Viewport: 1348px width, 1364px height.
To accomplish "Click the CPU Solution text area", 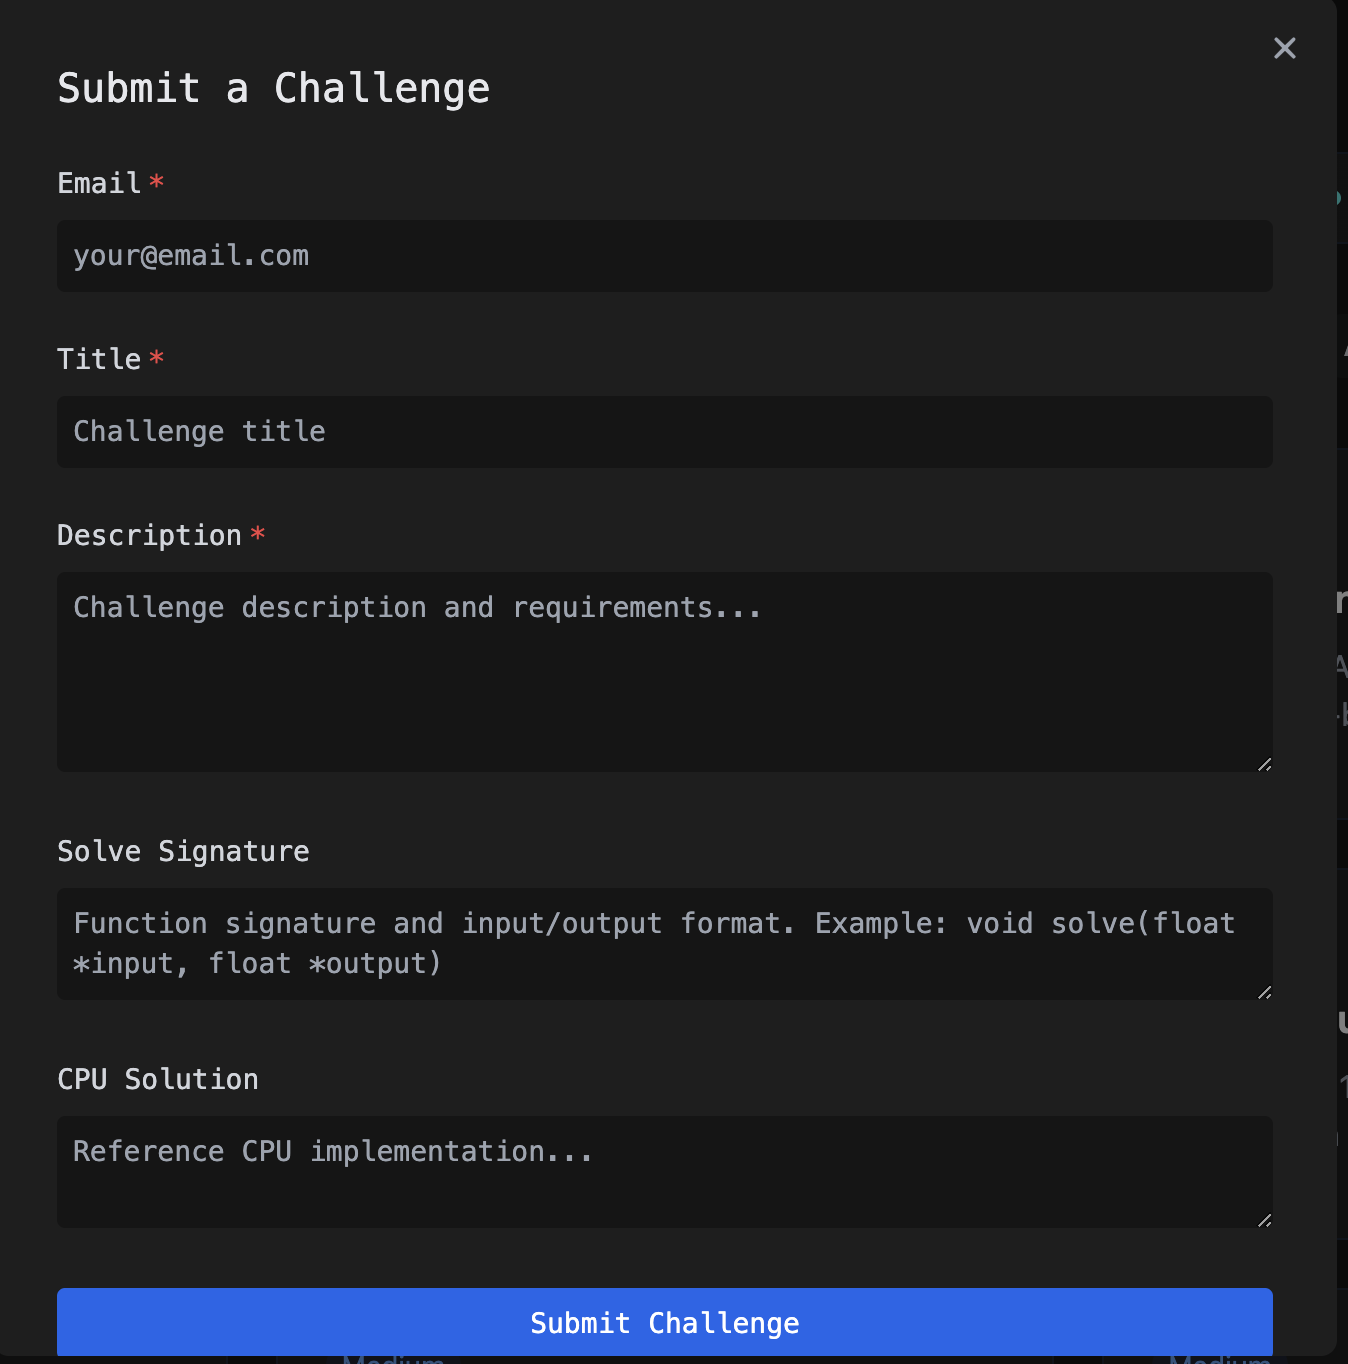I will point(664,1172).
